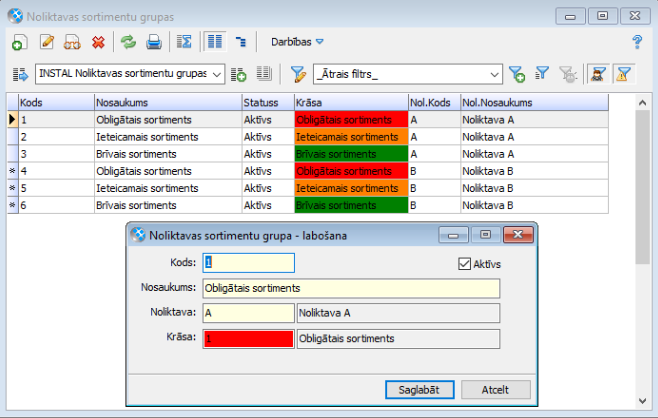The height and width of the screenshot is (418, 658).
Task: Click the table scrollbar up arrow
Action: (642, 102)
